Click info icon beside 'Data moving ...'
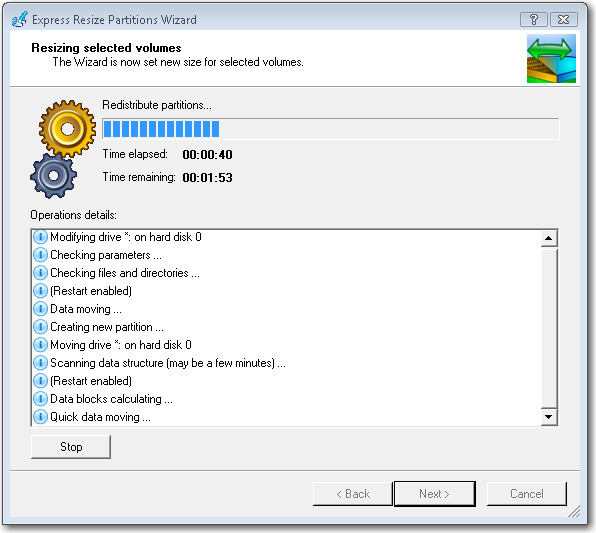596x533 pixels. 40,309
